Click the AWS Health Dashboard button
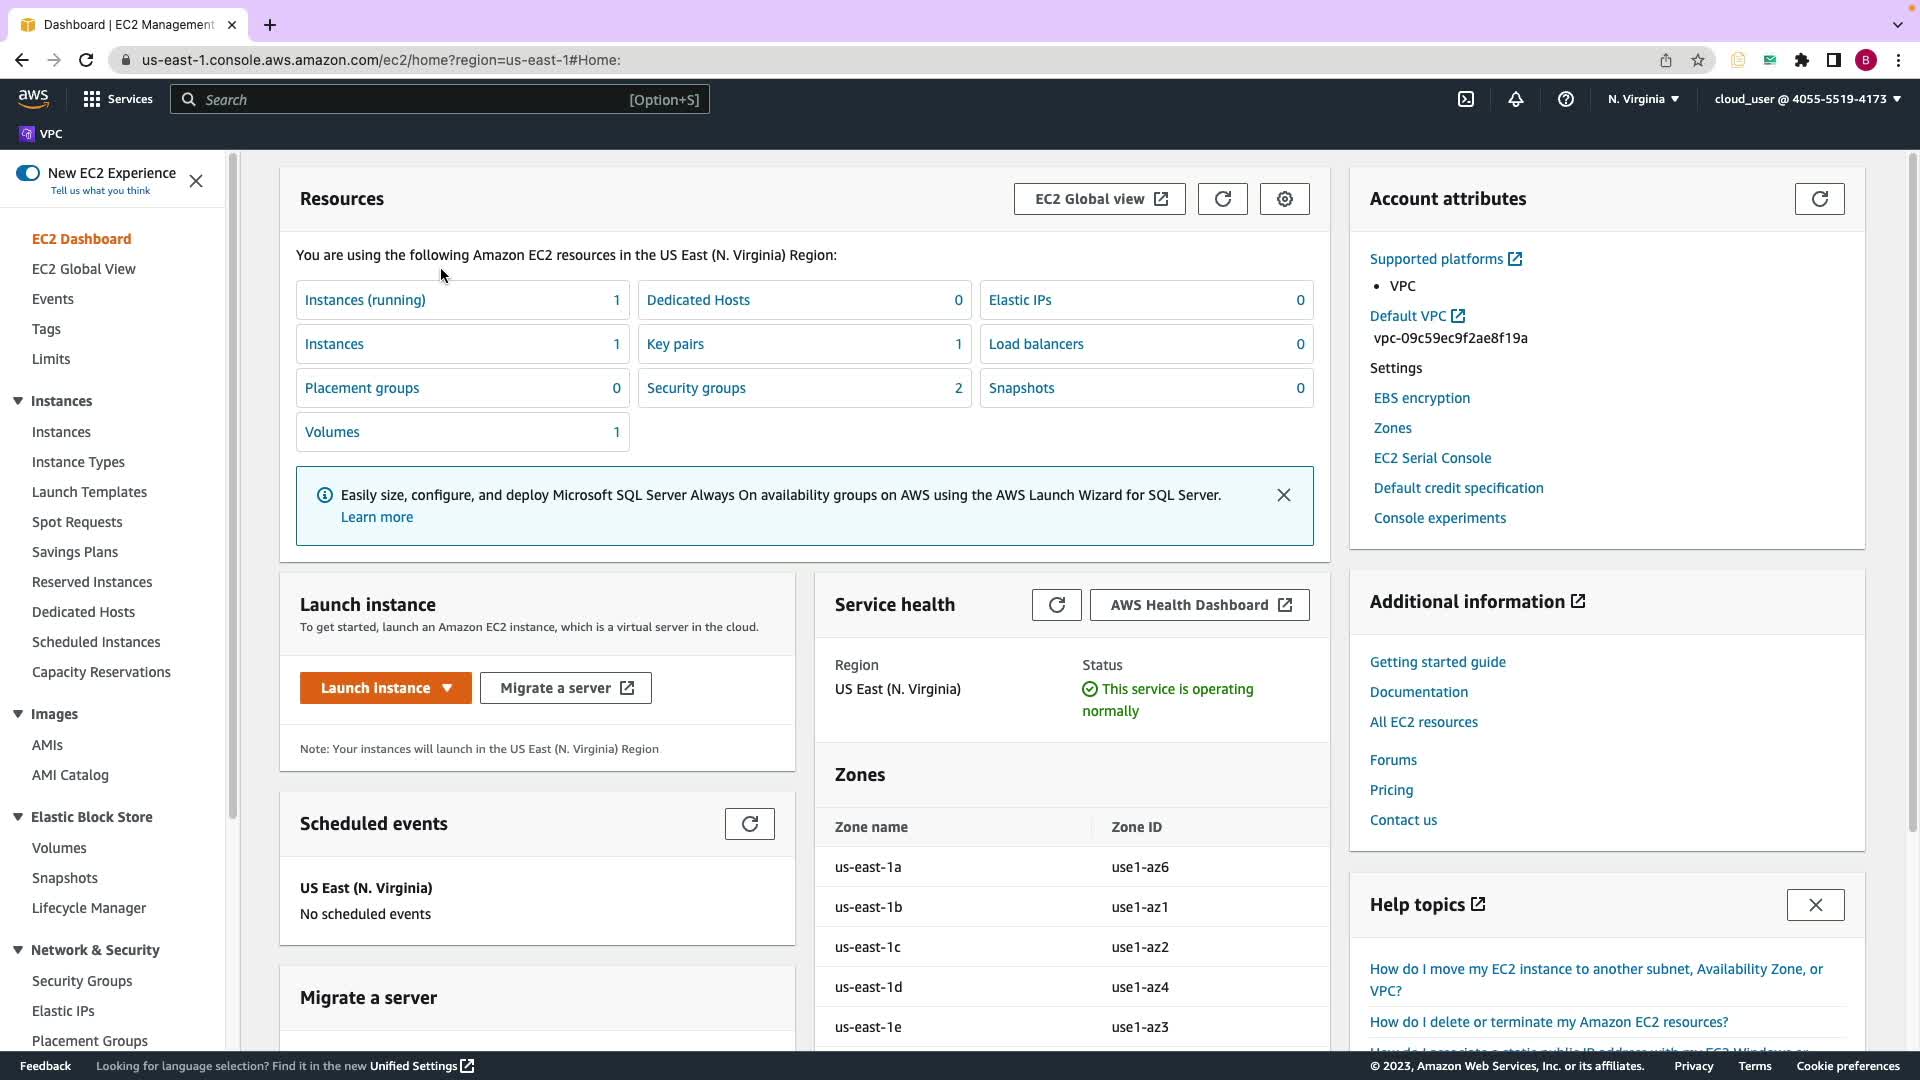This screenshot has width=1920, height=1080. pos(1199,605)
